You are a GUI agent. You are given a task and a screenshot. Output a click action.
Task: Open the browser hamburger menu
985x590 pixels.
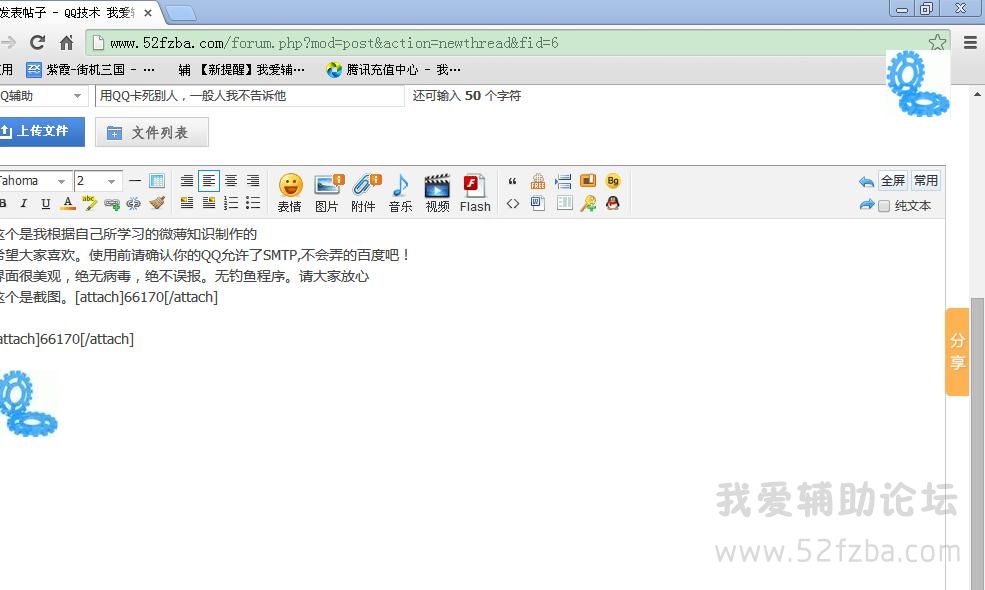point(970,43)
